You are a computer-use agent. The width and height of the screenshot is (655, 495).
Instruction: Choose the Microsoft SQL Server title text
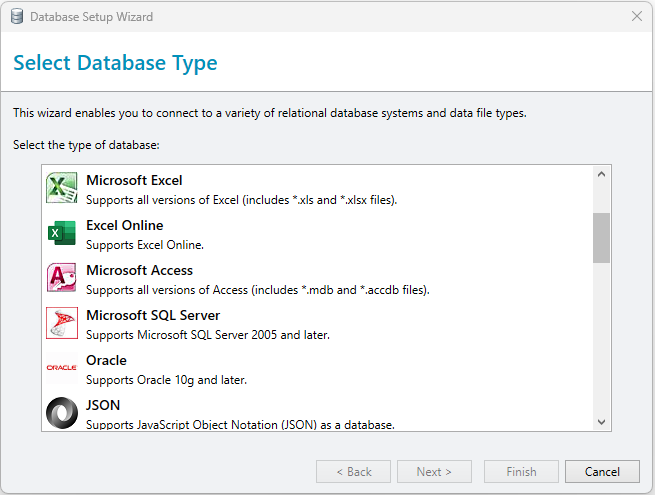[153, 315]
